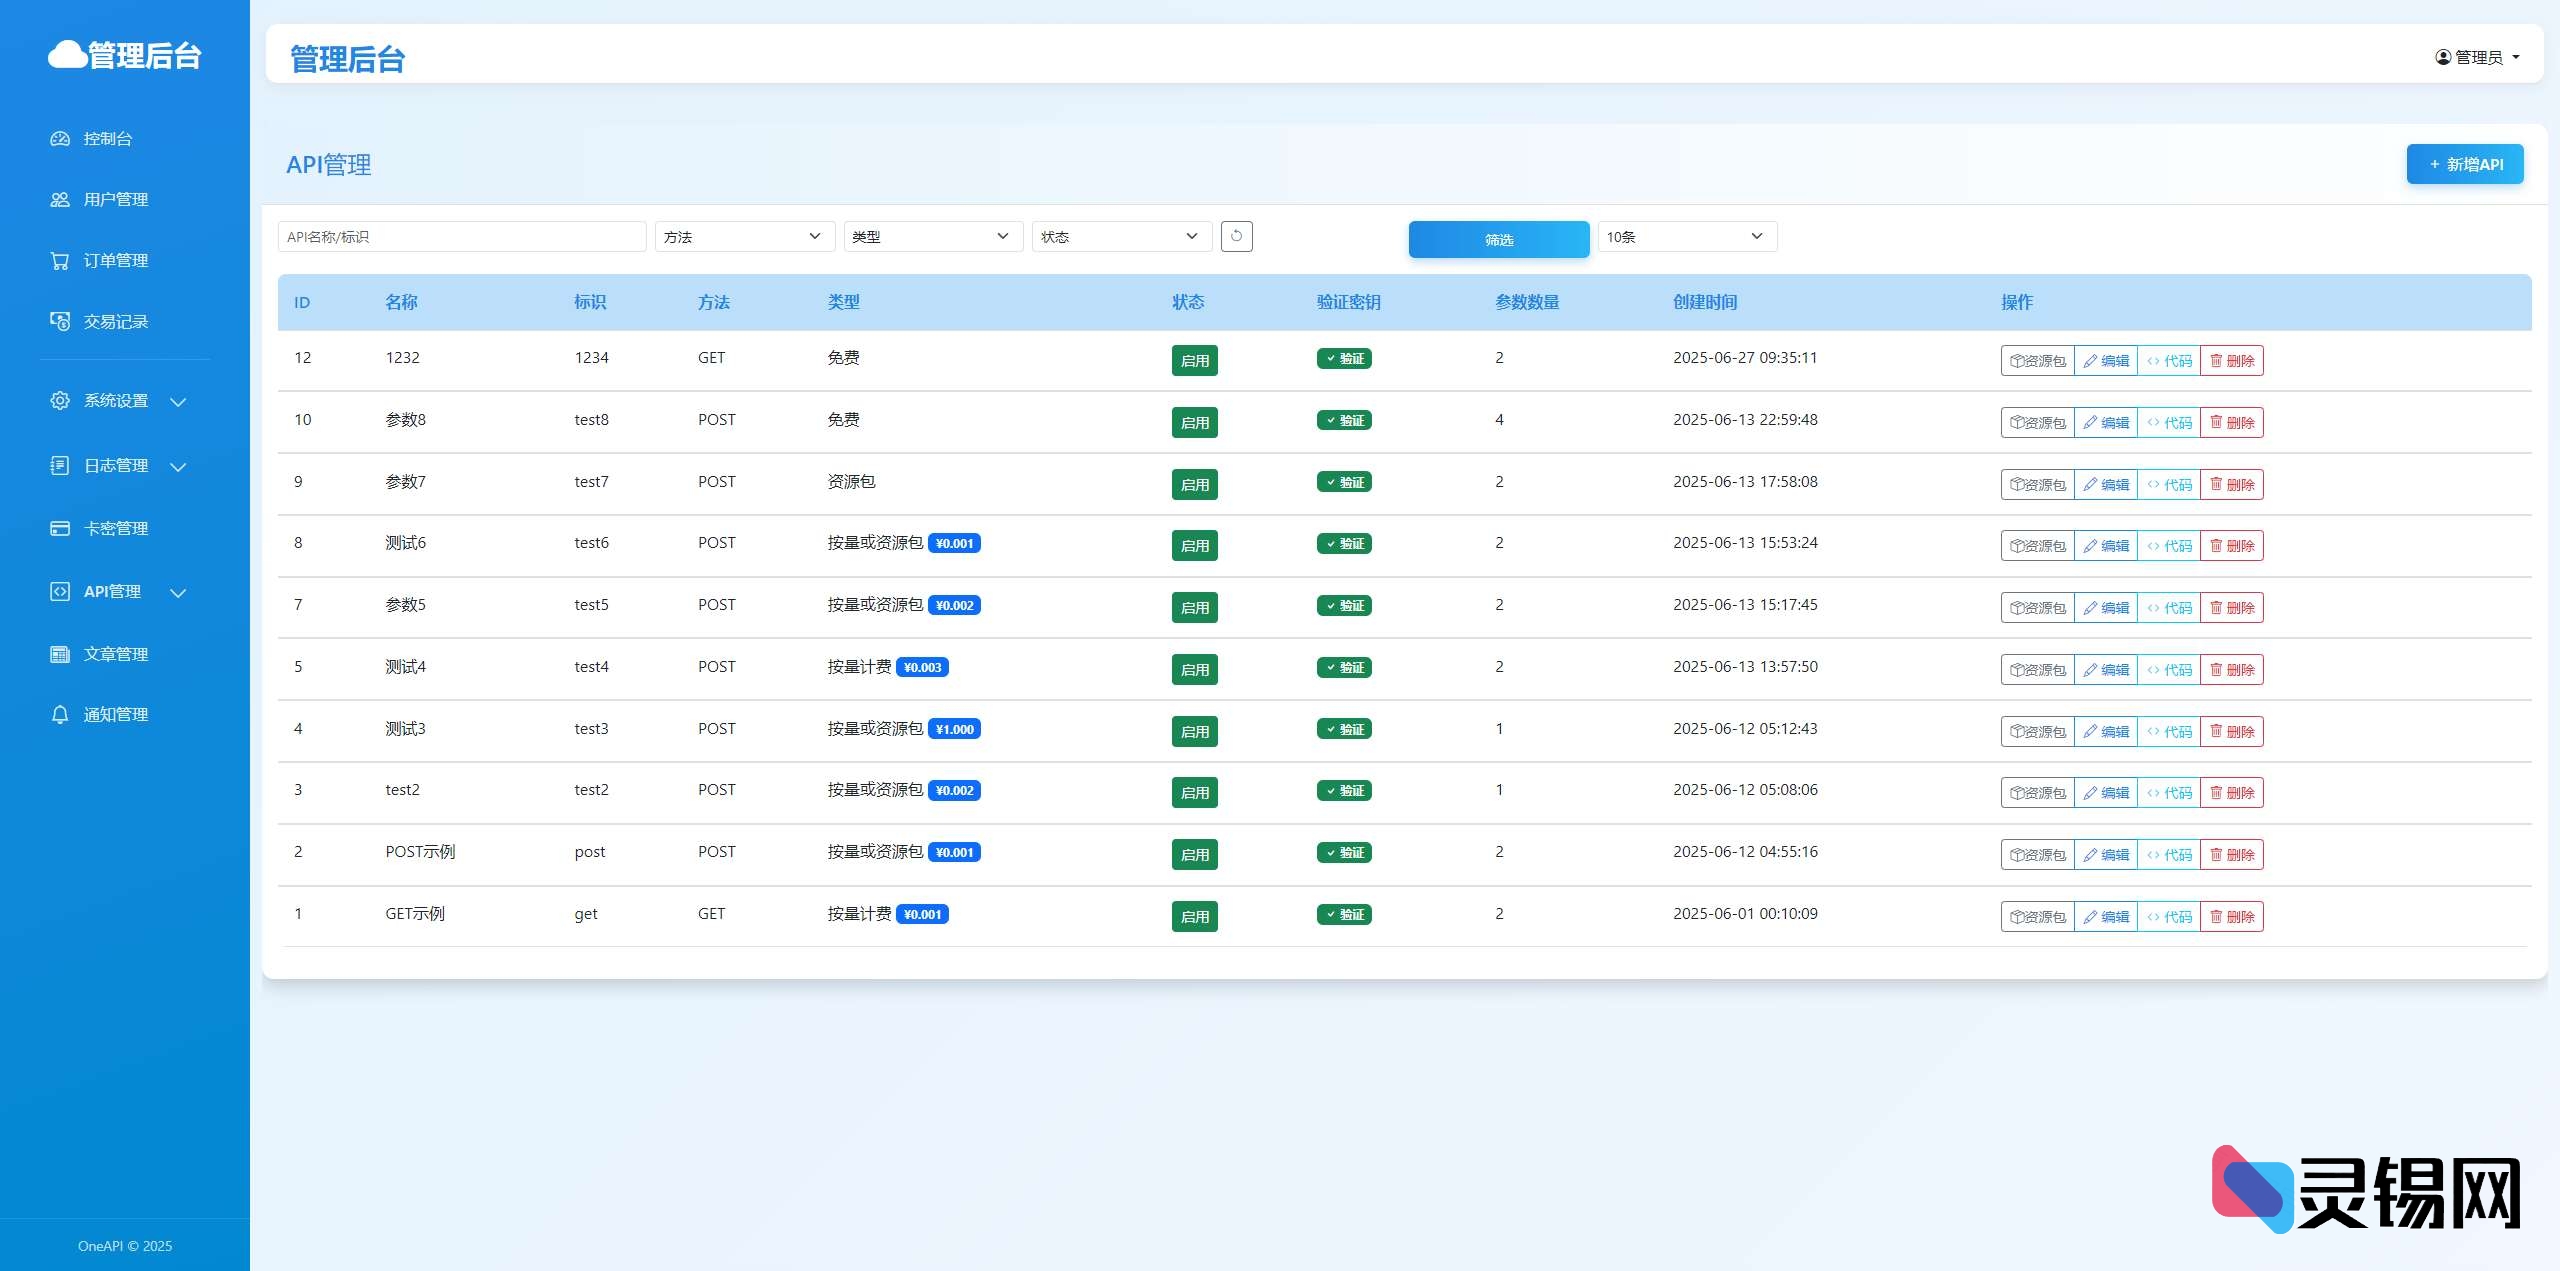This screenshot has width=2560, height=1271.
Task: Expand the 系统设置 sidebar submenu
Action: coord(118,401)
